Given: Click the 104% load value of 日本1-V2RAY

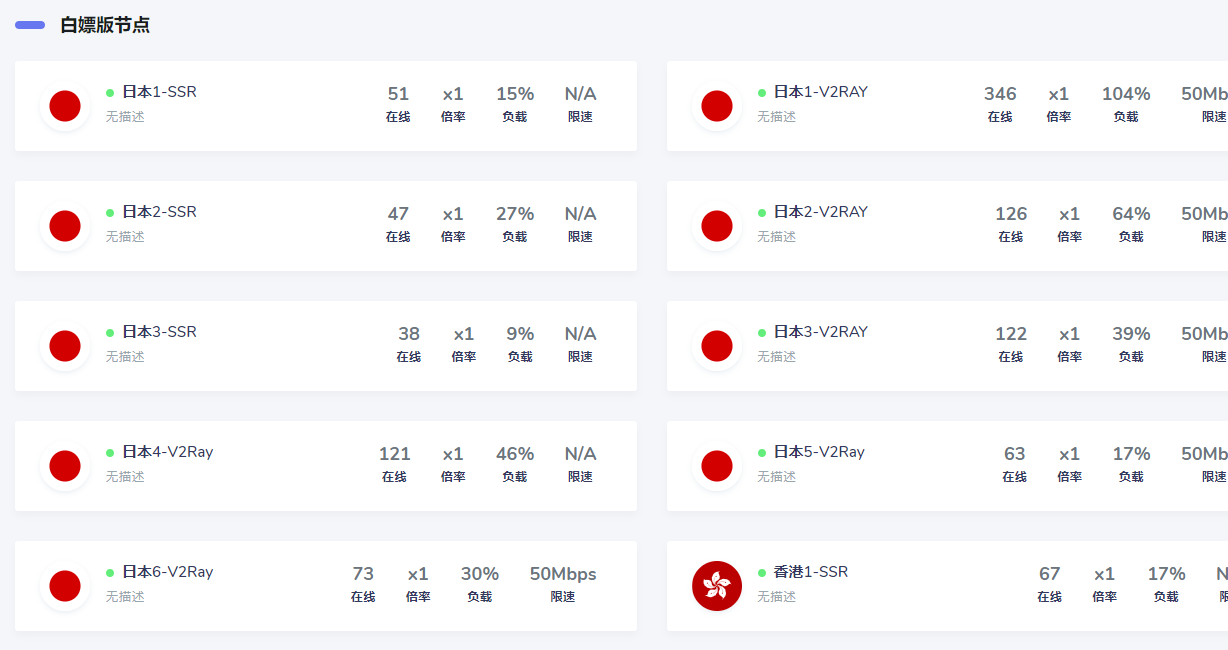Looking at the screenshot, I should (x=1126, y=94).
